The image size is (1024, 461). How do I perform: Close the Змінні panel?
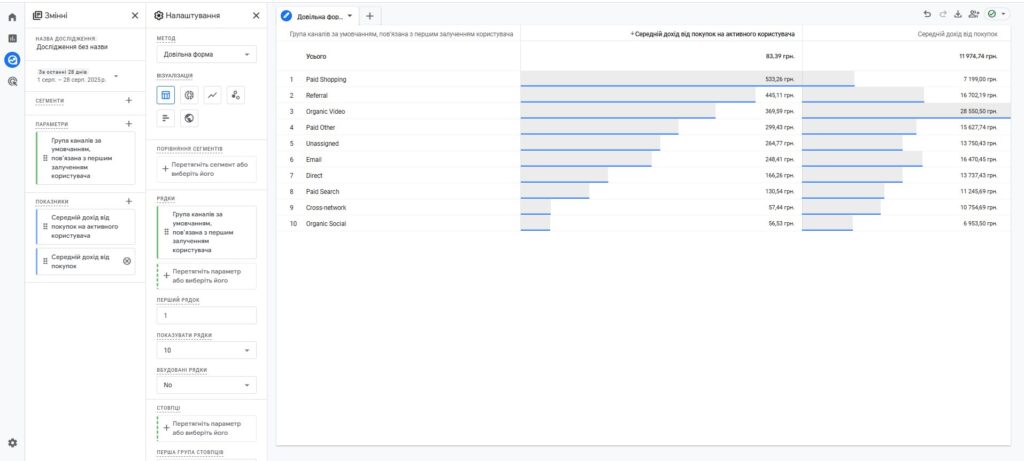coord(135,16)
